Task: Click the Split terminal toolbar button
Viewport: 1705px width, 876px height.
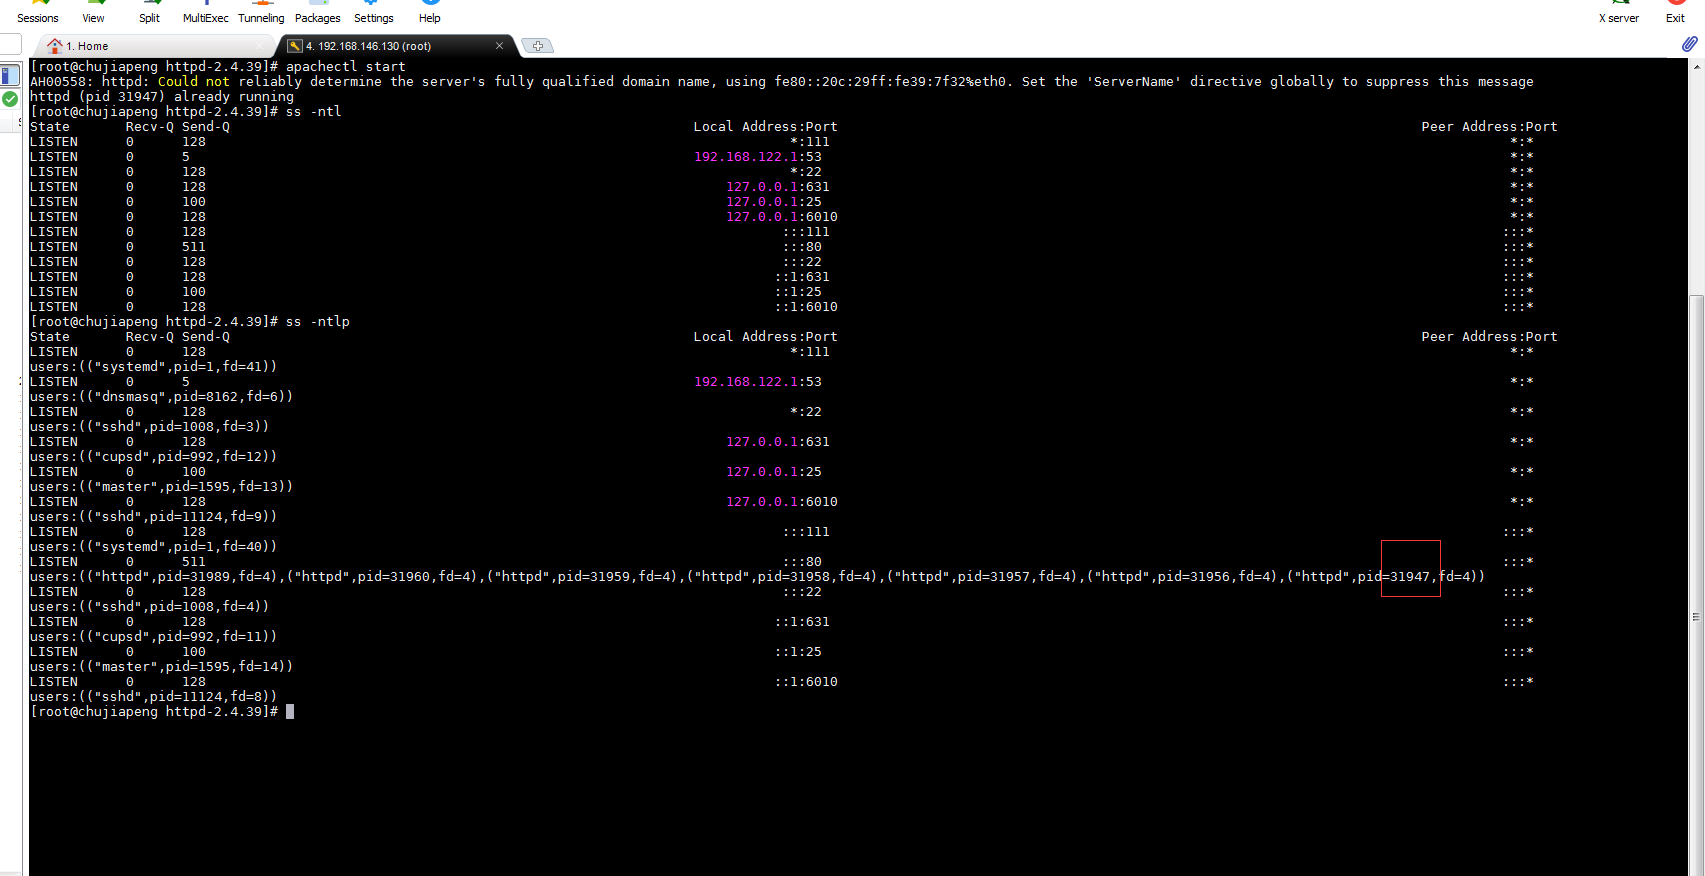Action: click(149, 12)
